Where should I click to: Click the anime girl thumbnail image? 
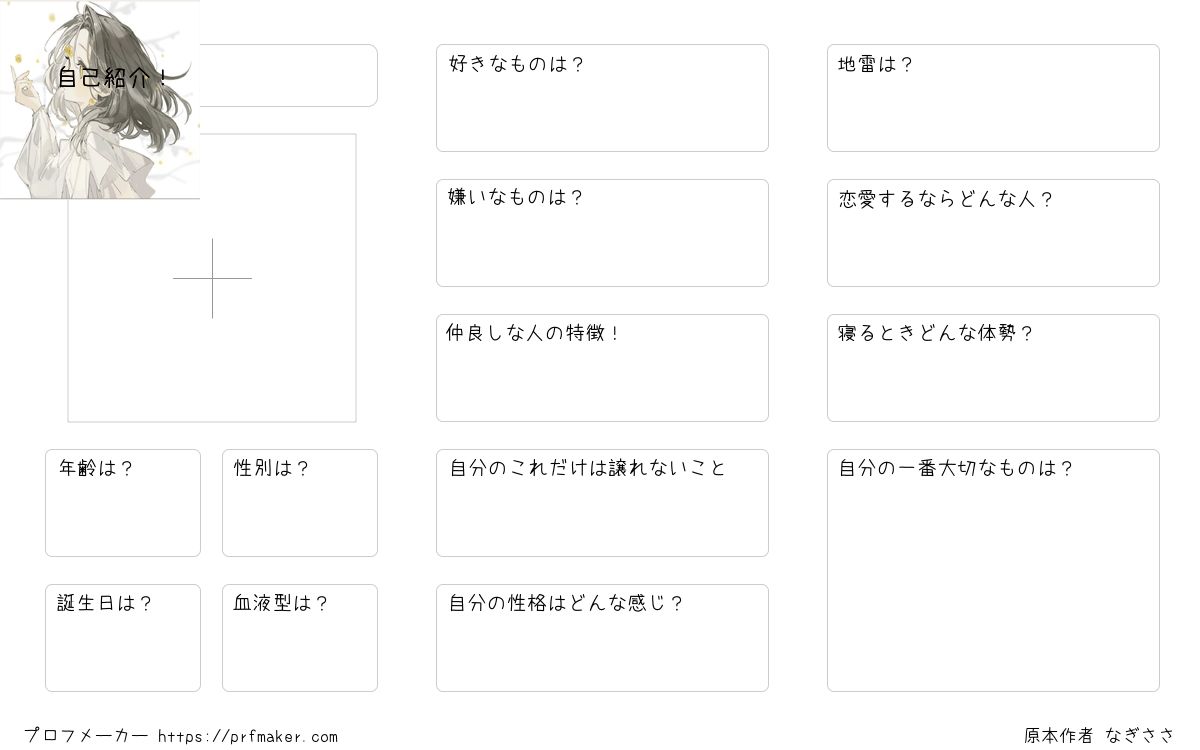[100, 99]
